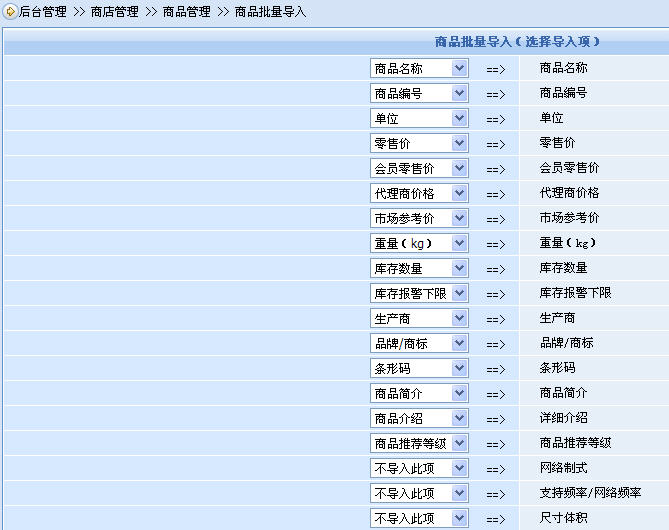The height and width of the screenshot is (530, 669).
Task: Expand the 代理商价格 dropdown
Action: 418,193
